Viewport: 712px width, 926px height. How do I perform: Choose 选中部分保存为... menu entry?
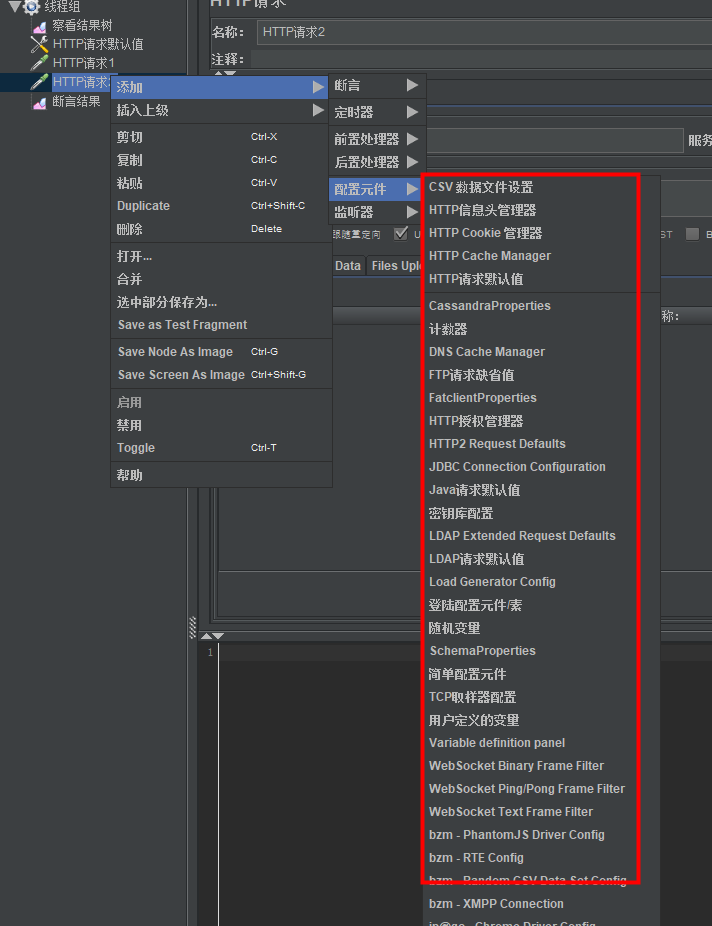point(221,302)
